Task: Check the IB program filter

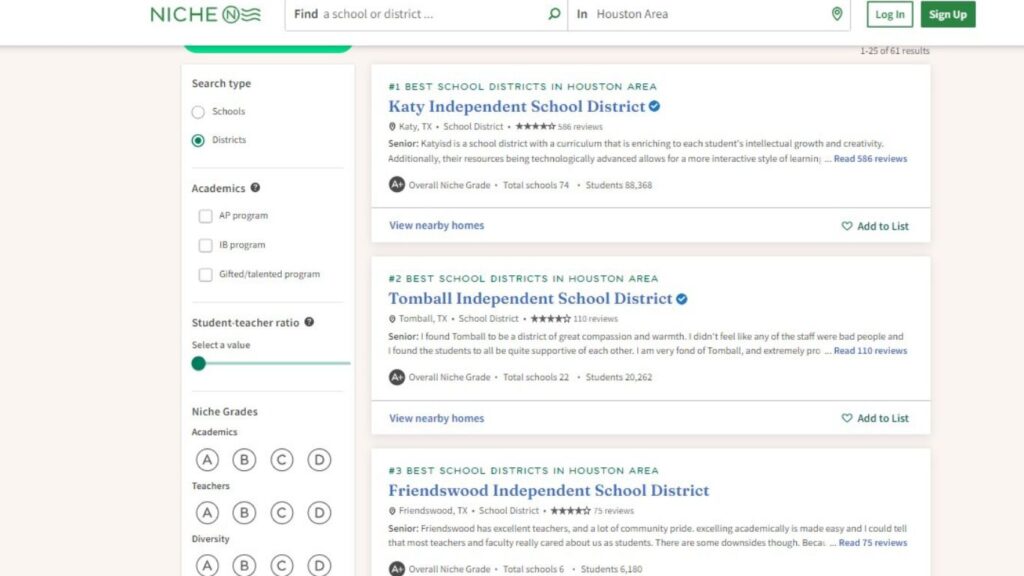Action: point(205,245)
